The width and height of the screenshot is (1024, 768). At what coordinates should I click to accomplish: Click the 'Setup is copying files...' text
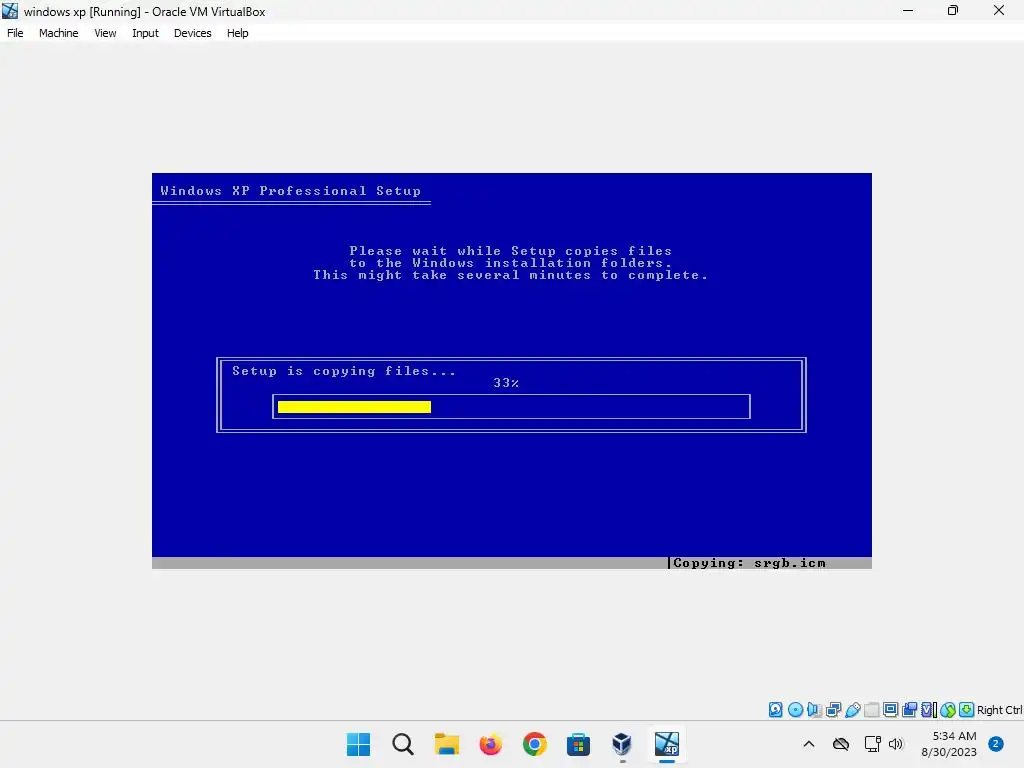coord(344,371)
